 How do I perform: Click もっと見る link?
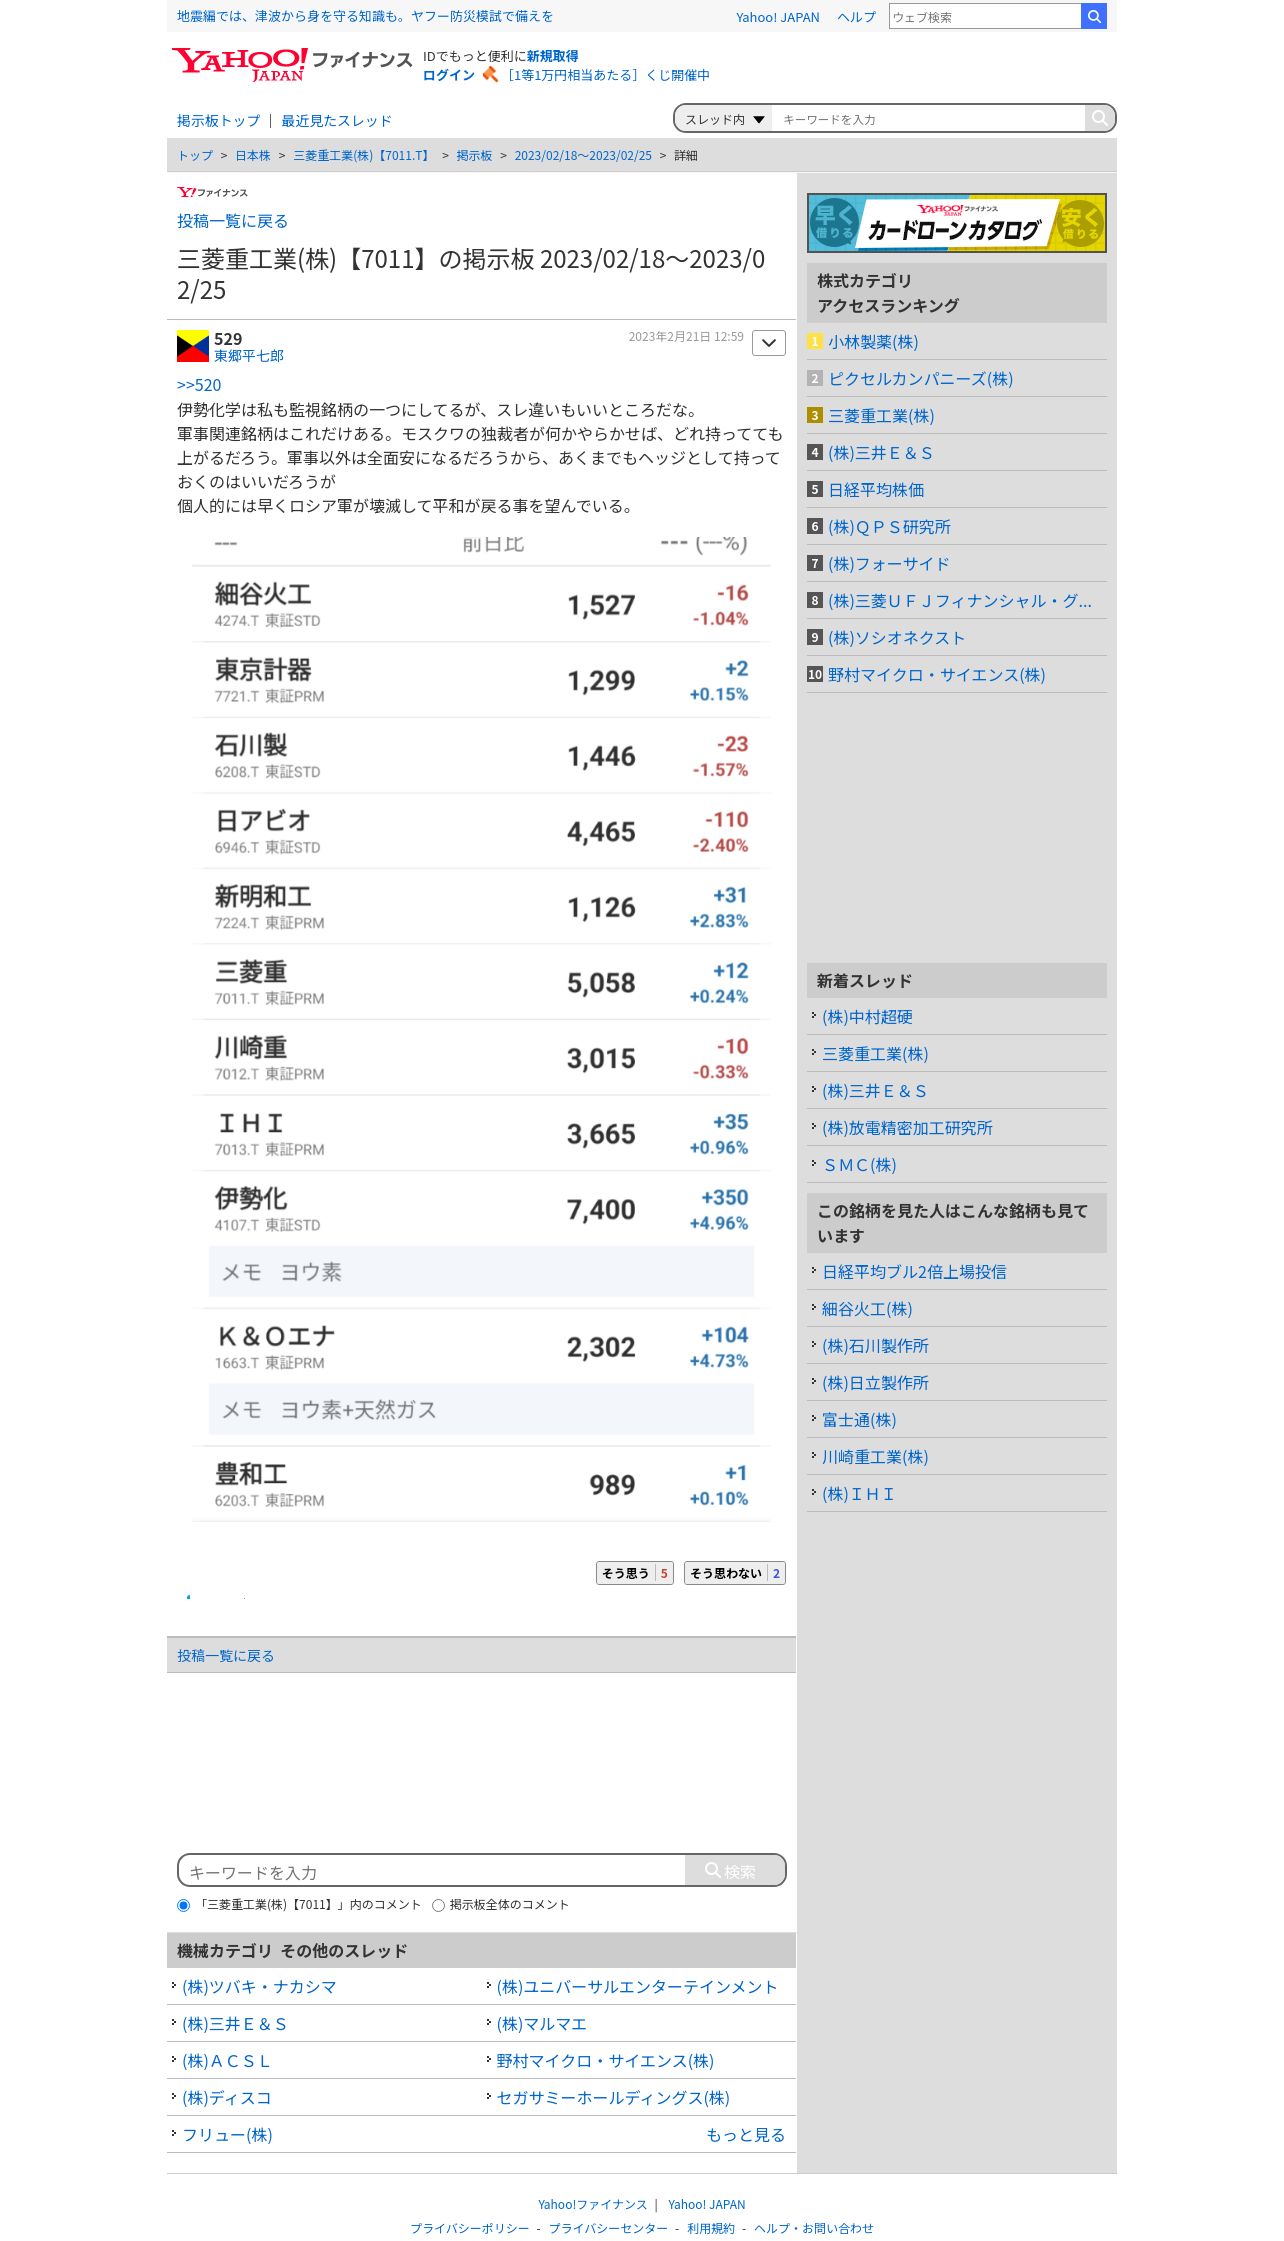click(745, 2135)
